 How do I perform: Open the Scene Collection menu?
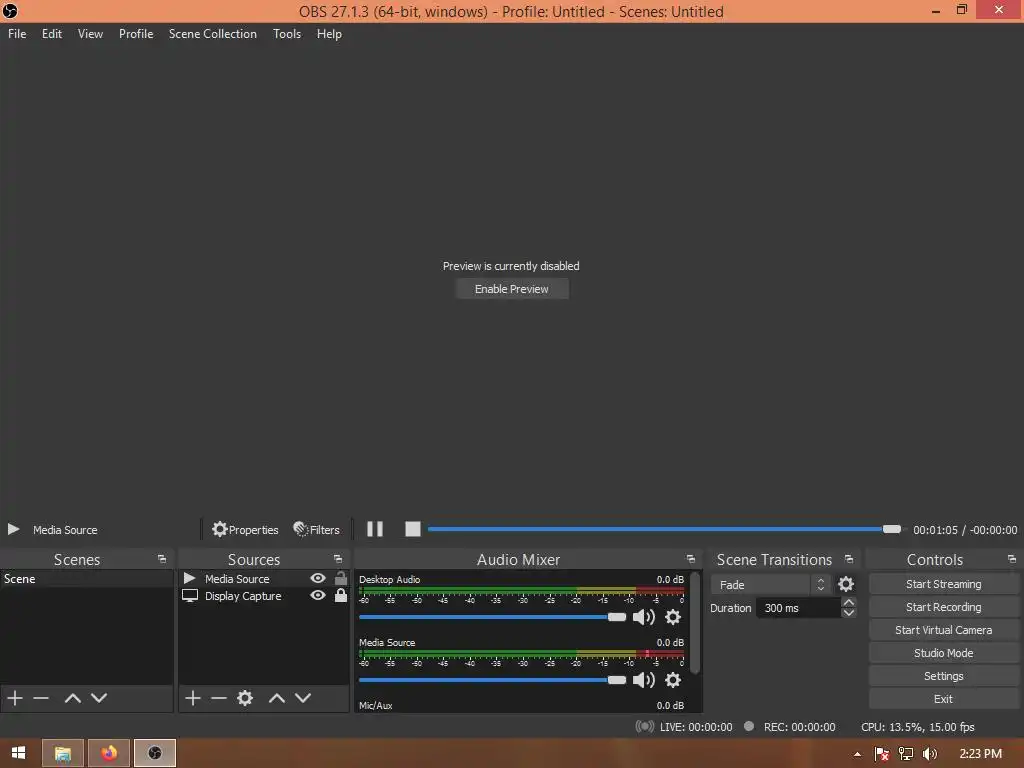tap(213, 34)
